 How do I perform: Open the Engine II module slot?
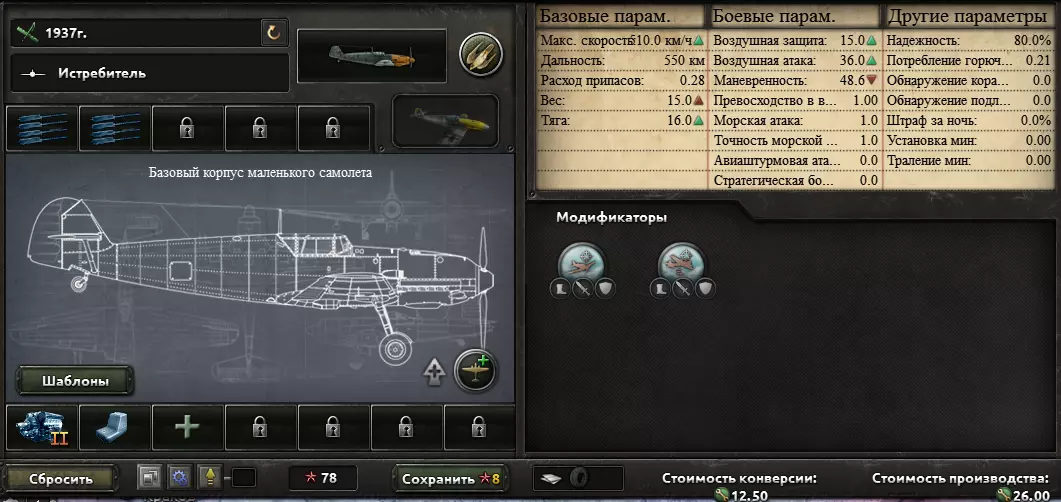point(42,428)
